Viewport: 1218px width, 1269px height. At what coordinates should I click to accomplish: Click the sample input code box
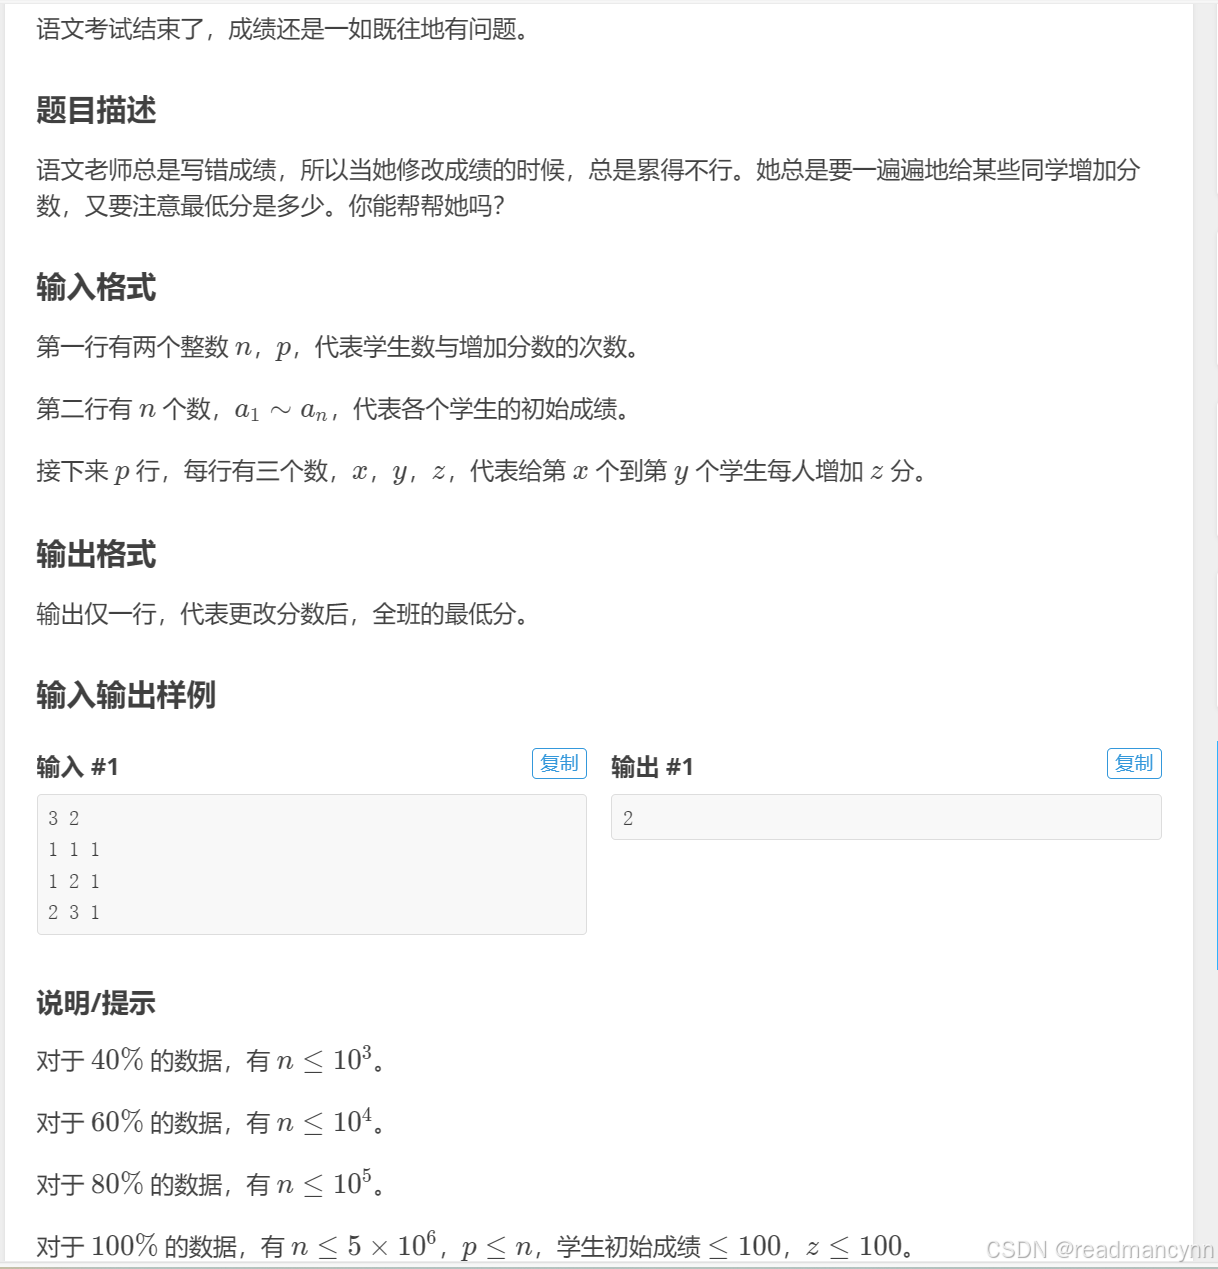point(312,864)
